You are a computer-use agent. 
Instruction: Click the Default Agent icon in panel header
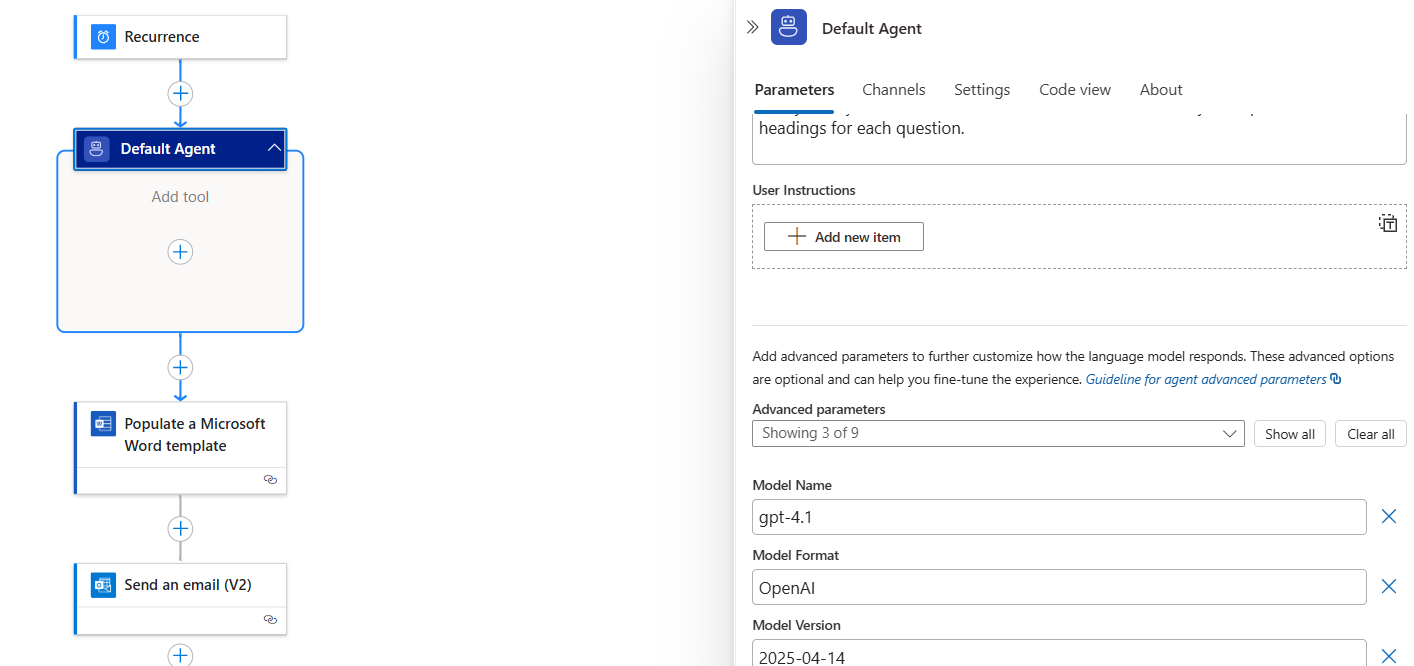789,28
